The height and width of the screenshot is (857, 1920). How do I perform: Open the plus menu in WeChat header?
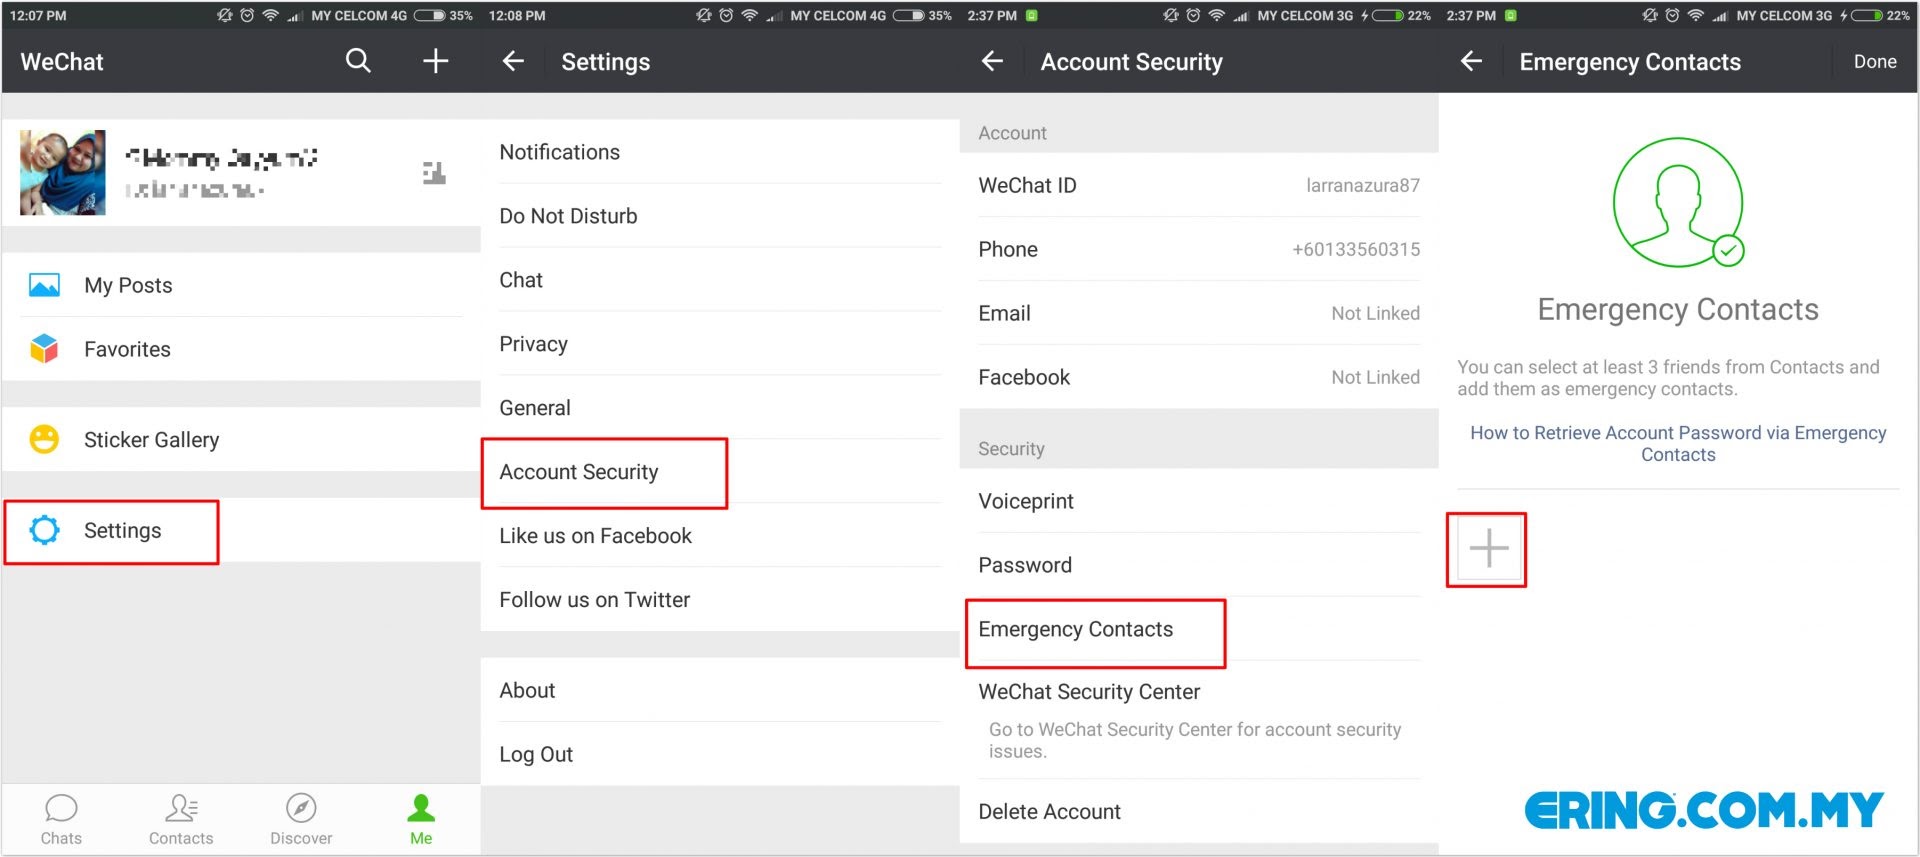[x=435, y=61]
